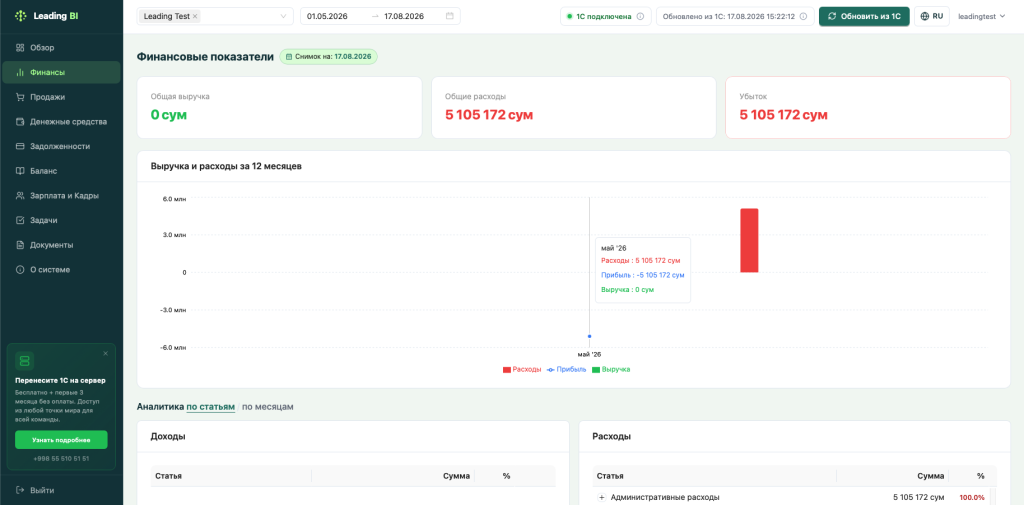Screen dimensions: 1024x505
Task: Click the info icon next to 1С подключена
Action: [640, 16]
